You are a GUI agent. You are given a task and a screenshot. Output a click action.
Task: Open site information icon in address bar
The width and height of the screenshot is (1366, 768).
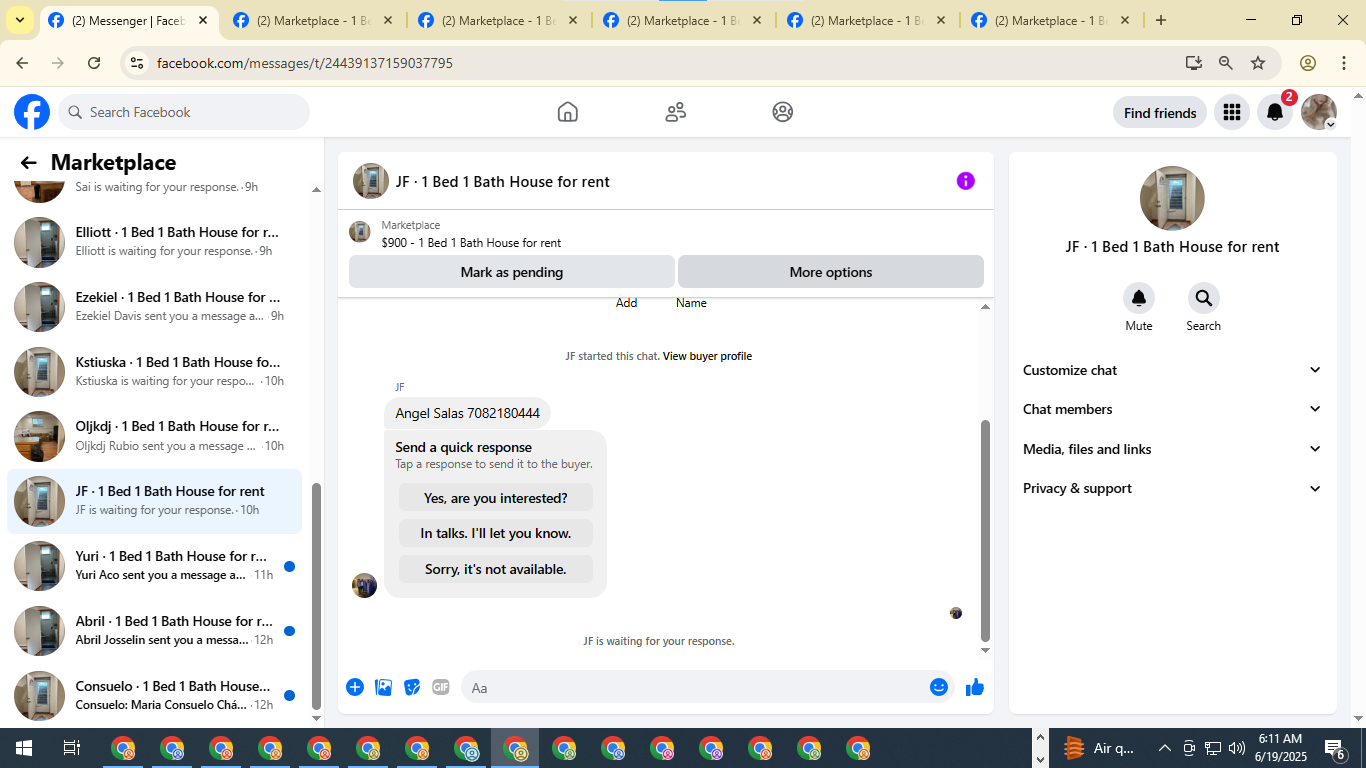(x=138, y=63)
